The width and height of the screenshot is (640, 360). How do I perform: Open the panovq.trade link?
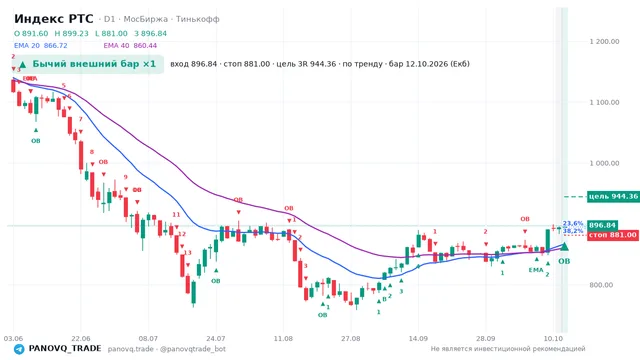click(131, 349)
